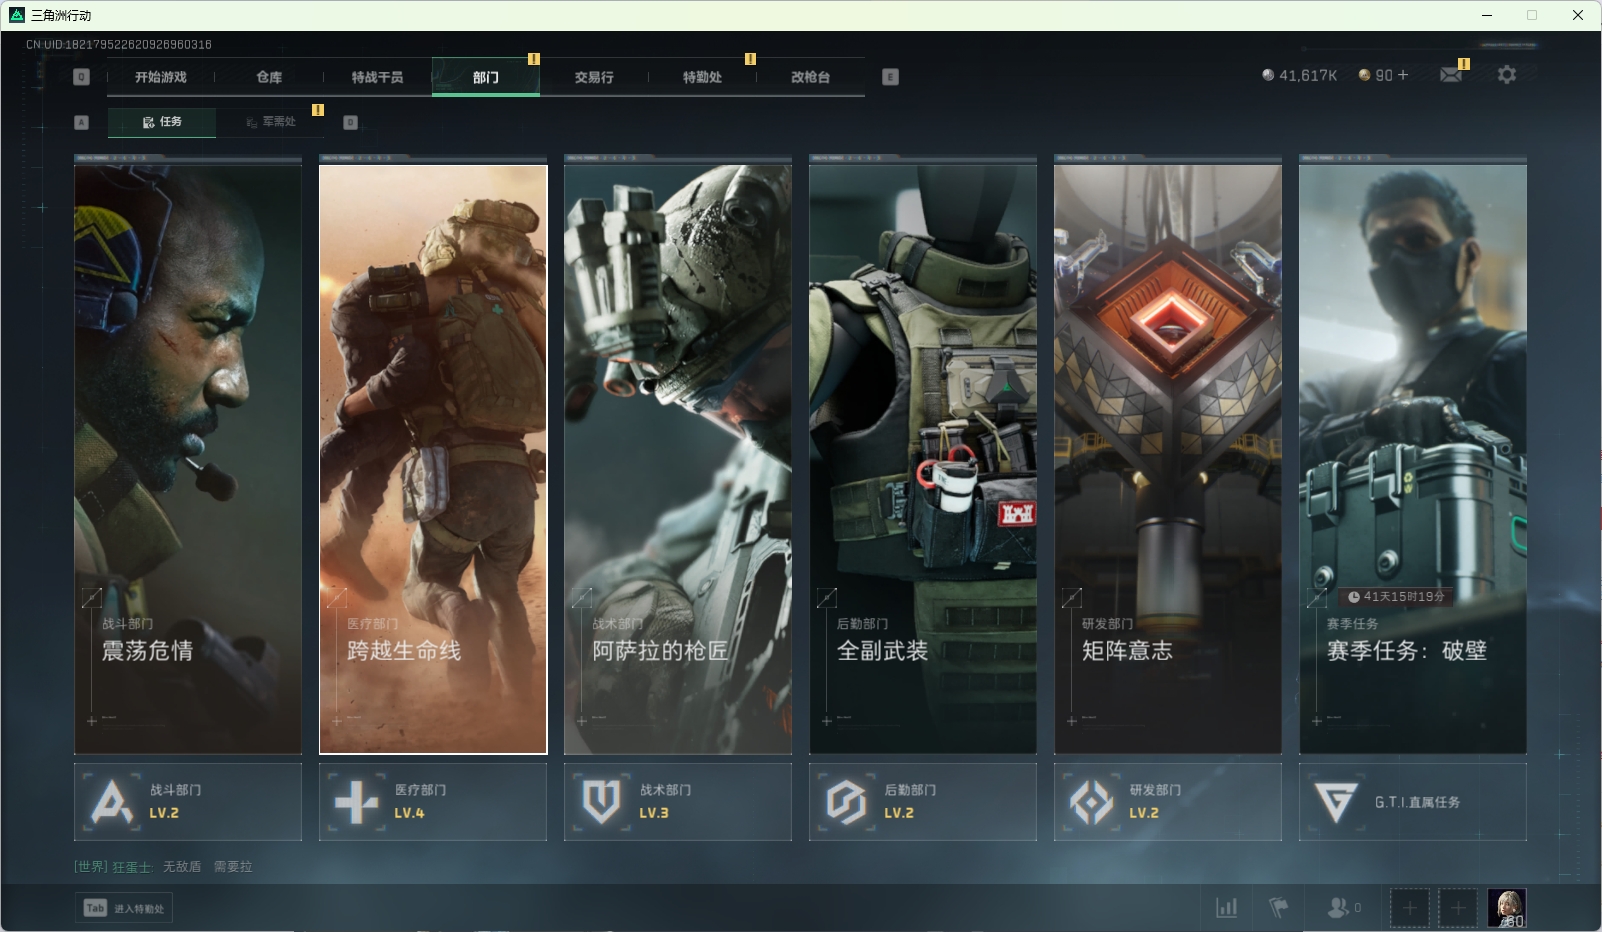Click the world chat message line

[x=163, y=867]
